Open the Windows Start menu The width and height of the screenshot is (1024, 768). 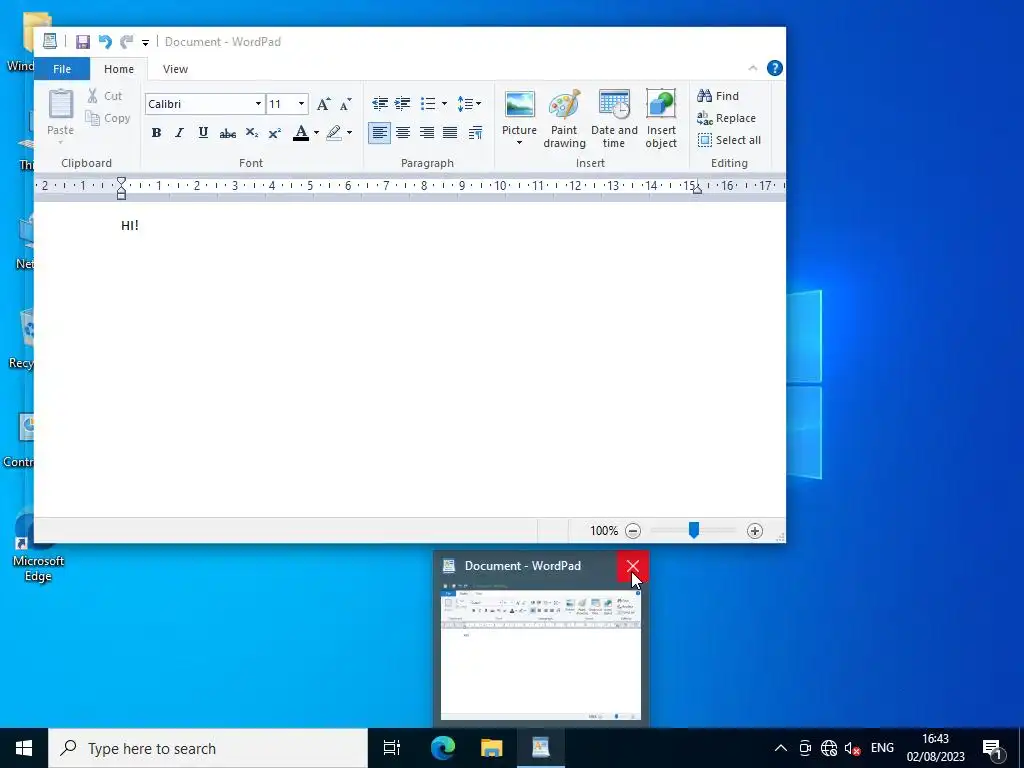click(24, 748)
